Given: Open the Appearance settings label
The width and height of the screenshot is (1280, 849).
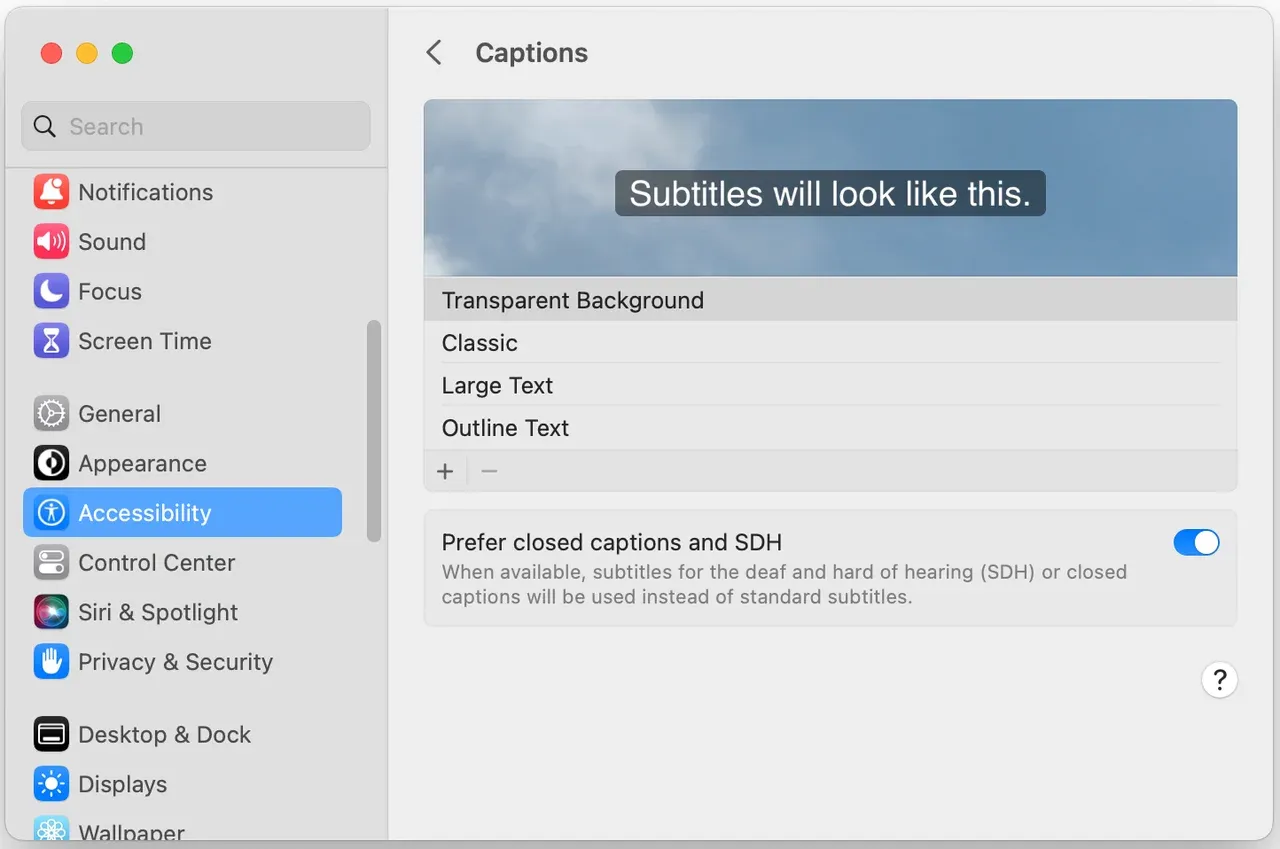Looking at the screenshot, I should (143, 464).
